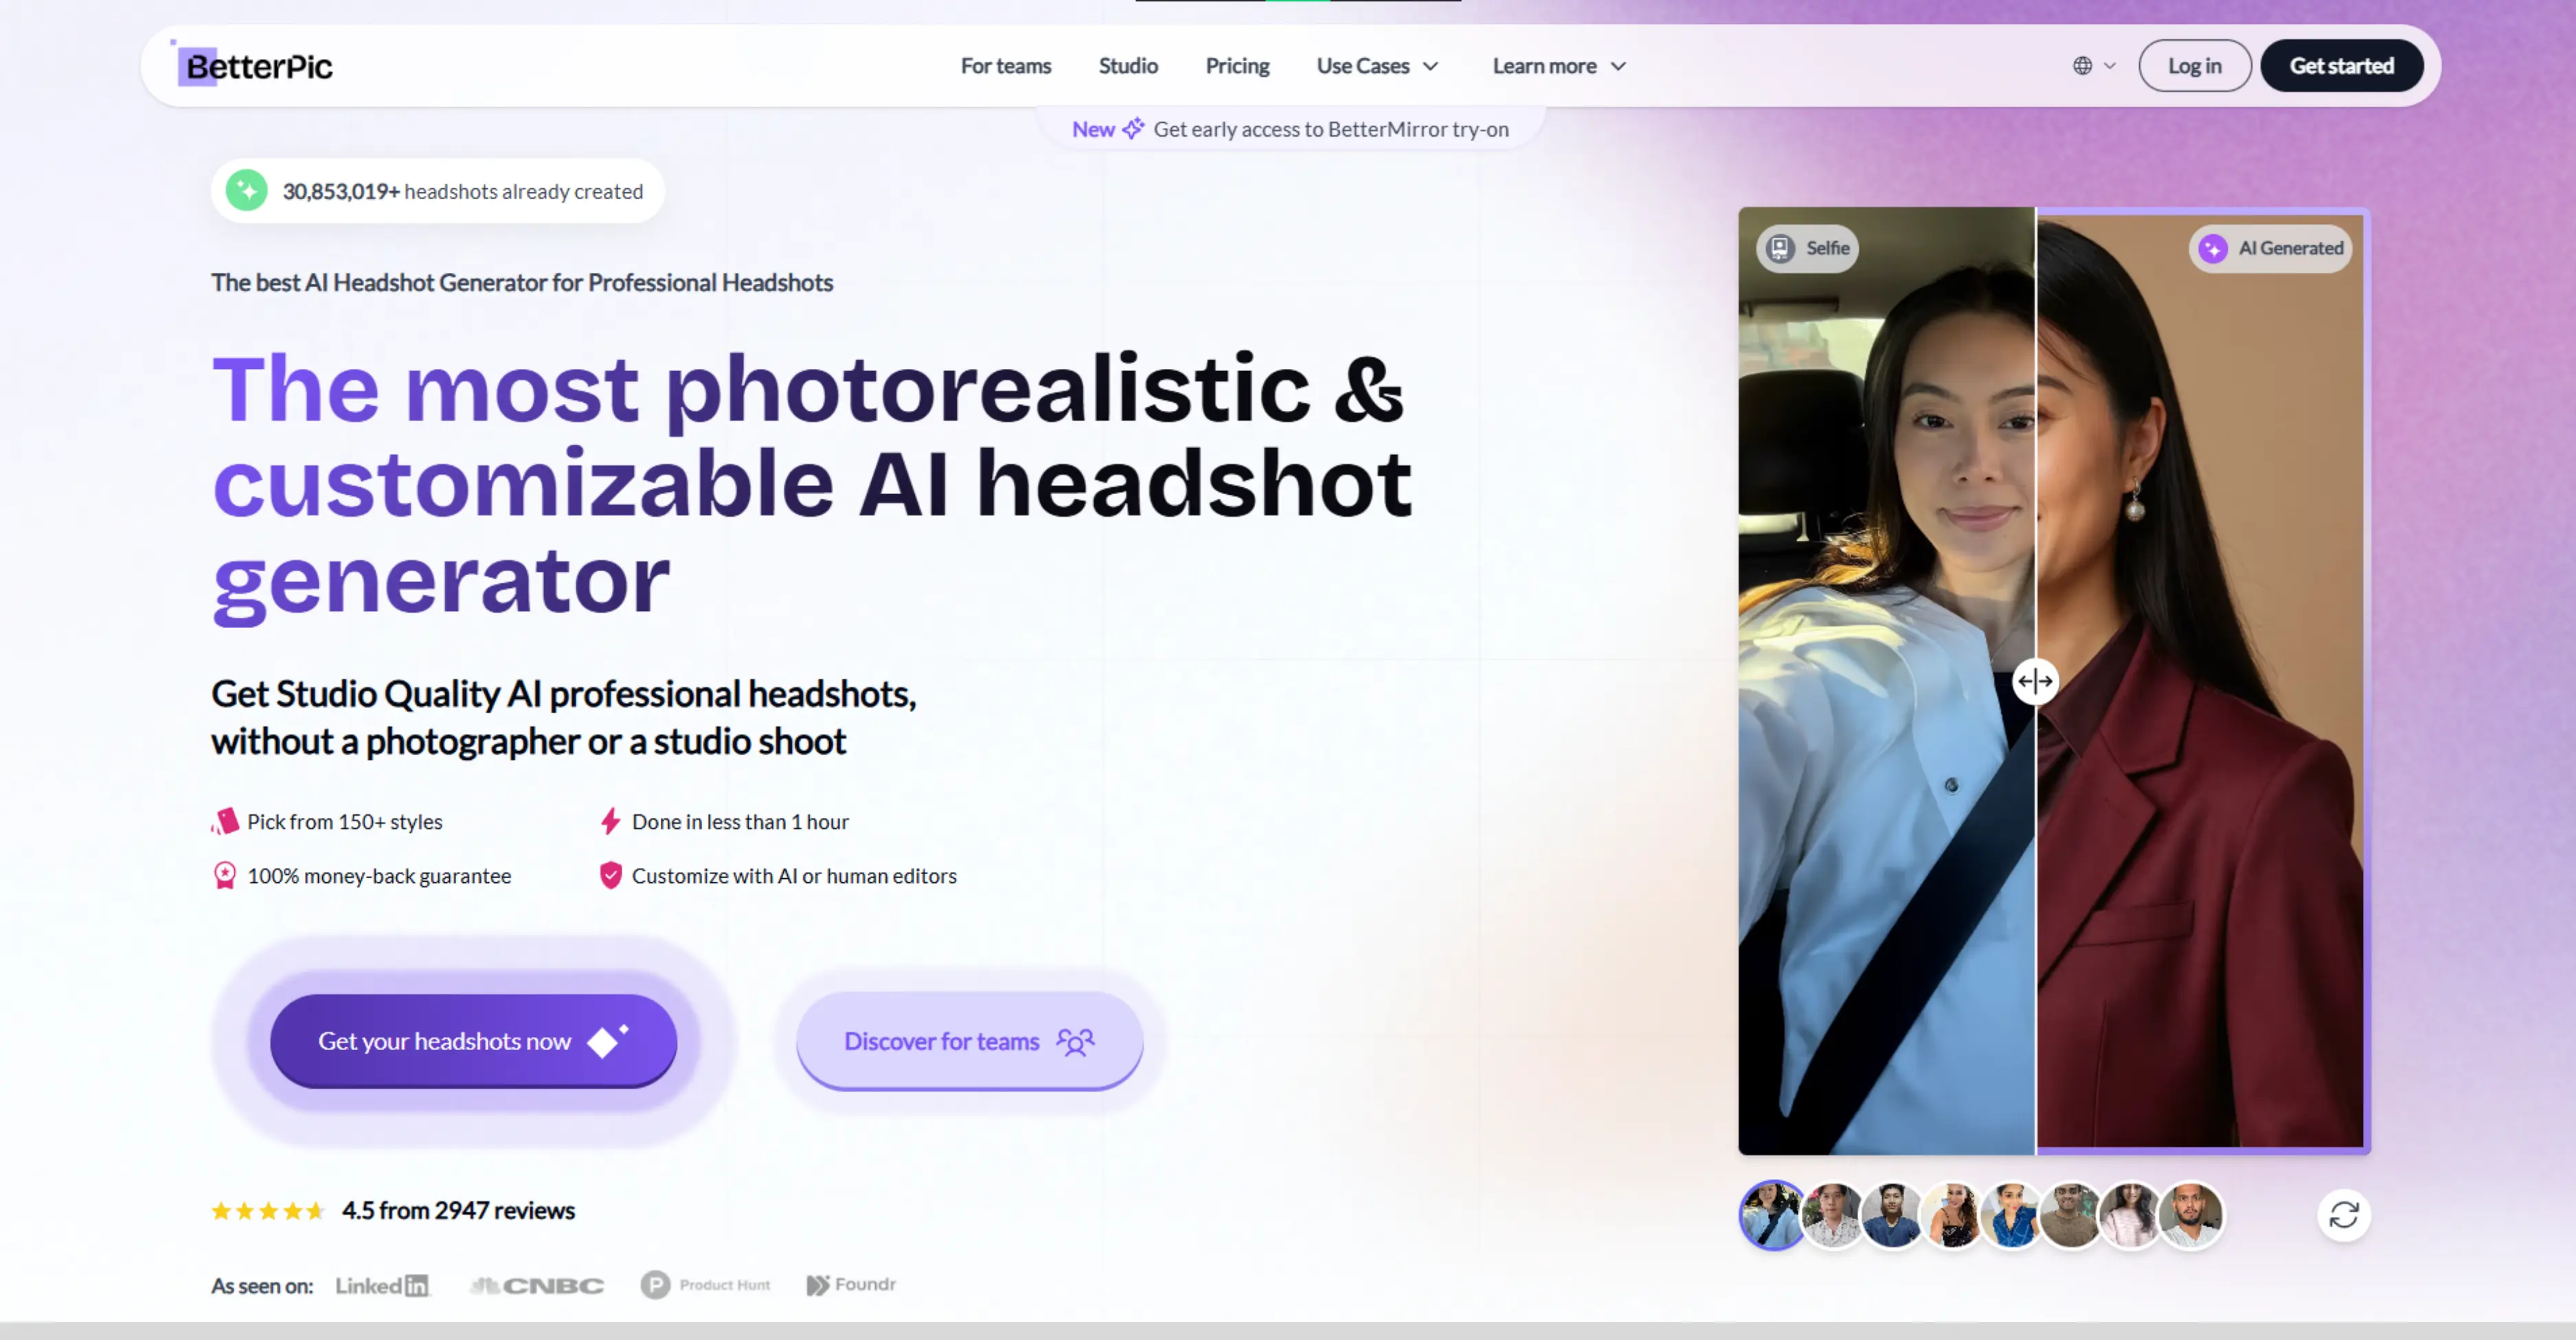Click 100% money-back guarantee text
Viewport: 2576px width, 1340px height.
(x=379, y=876)
